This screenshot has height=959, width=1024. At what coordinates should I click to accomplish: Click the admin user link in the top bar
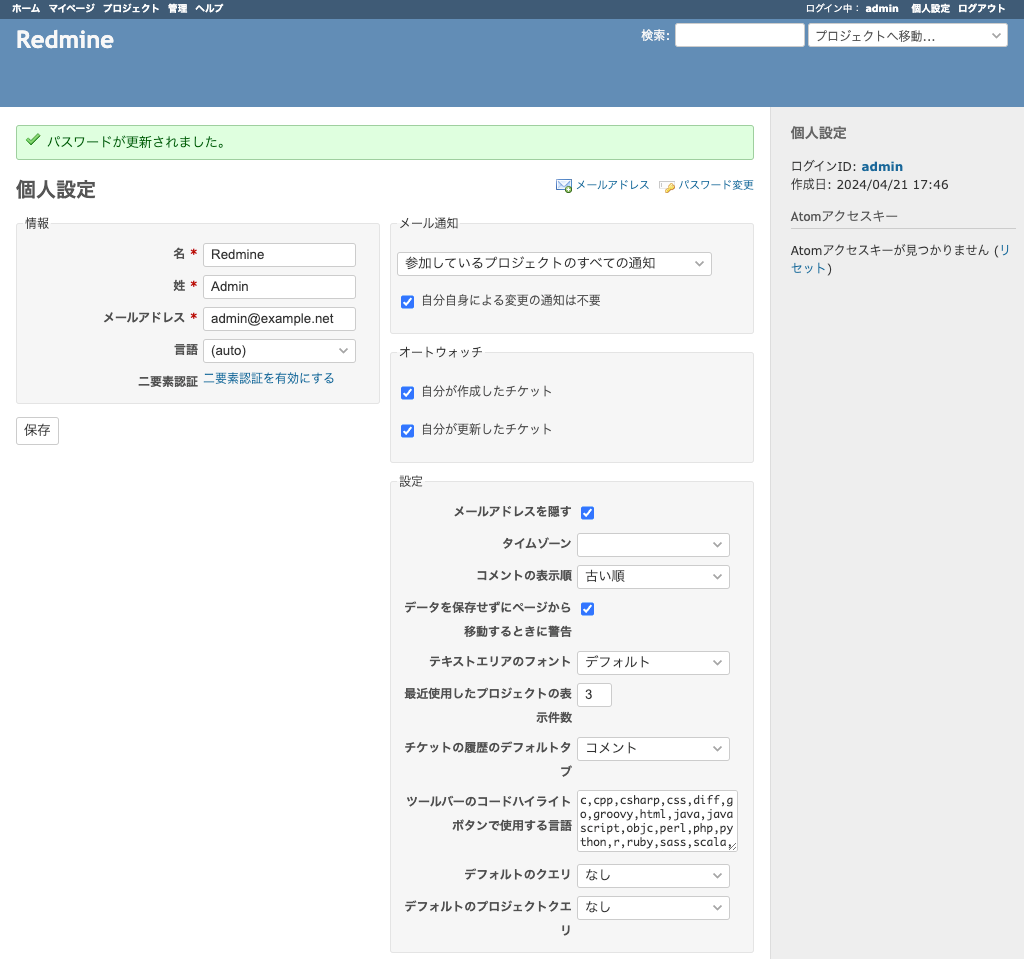[x=882, y=8]
